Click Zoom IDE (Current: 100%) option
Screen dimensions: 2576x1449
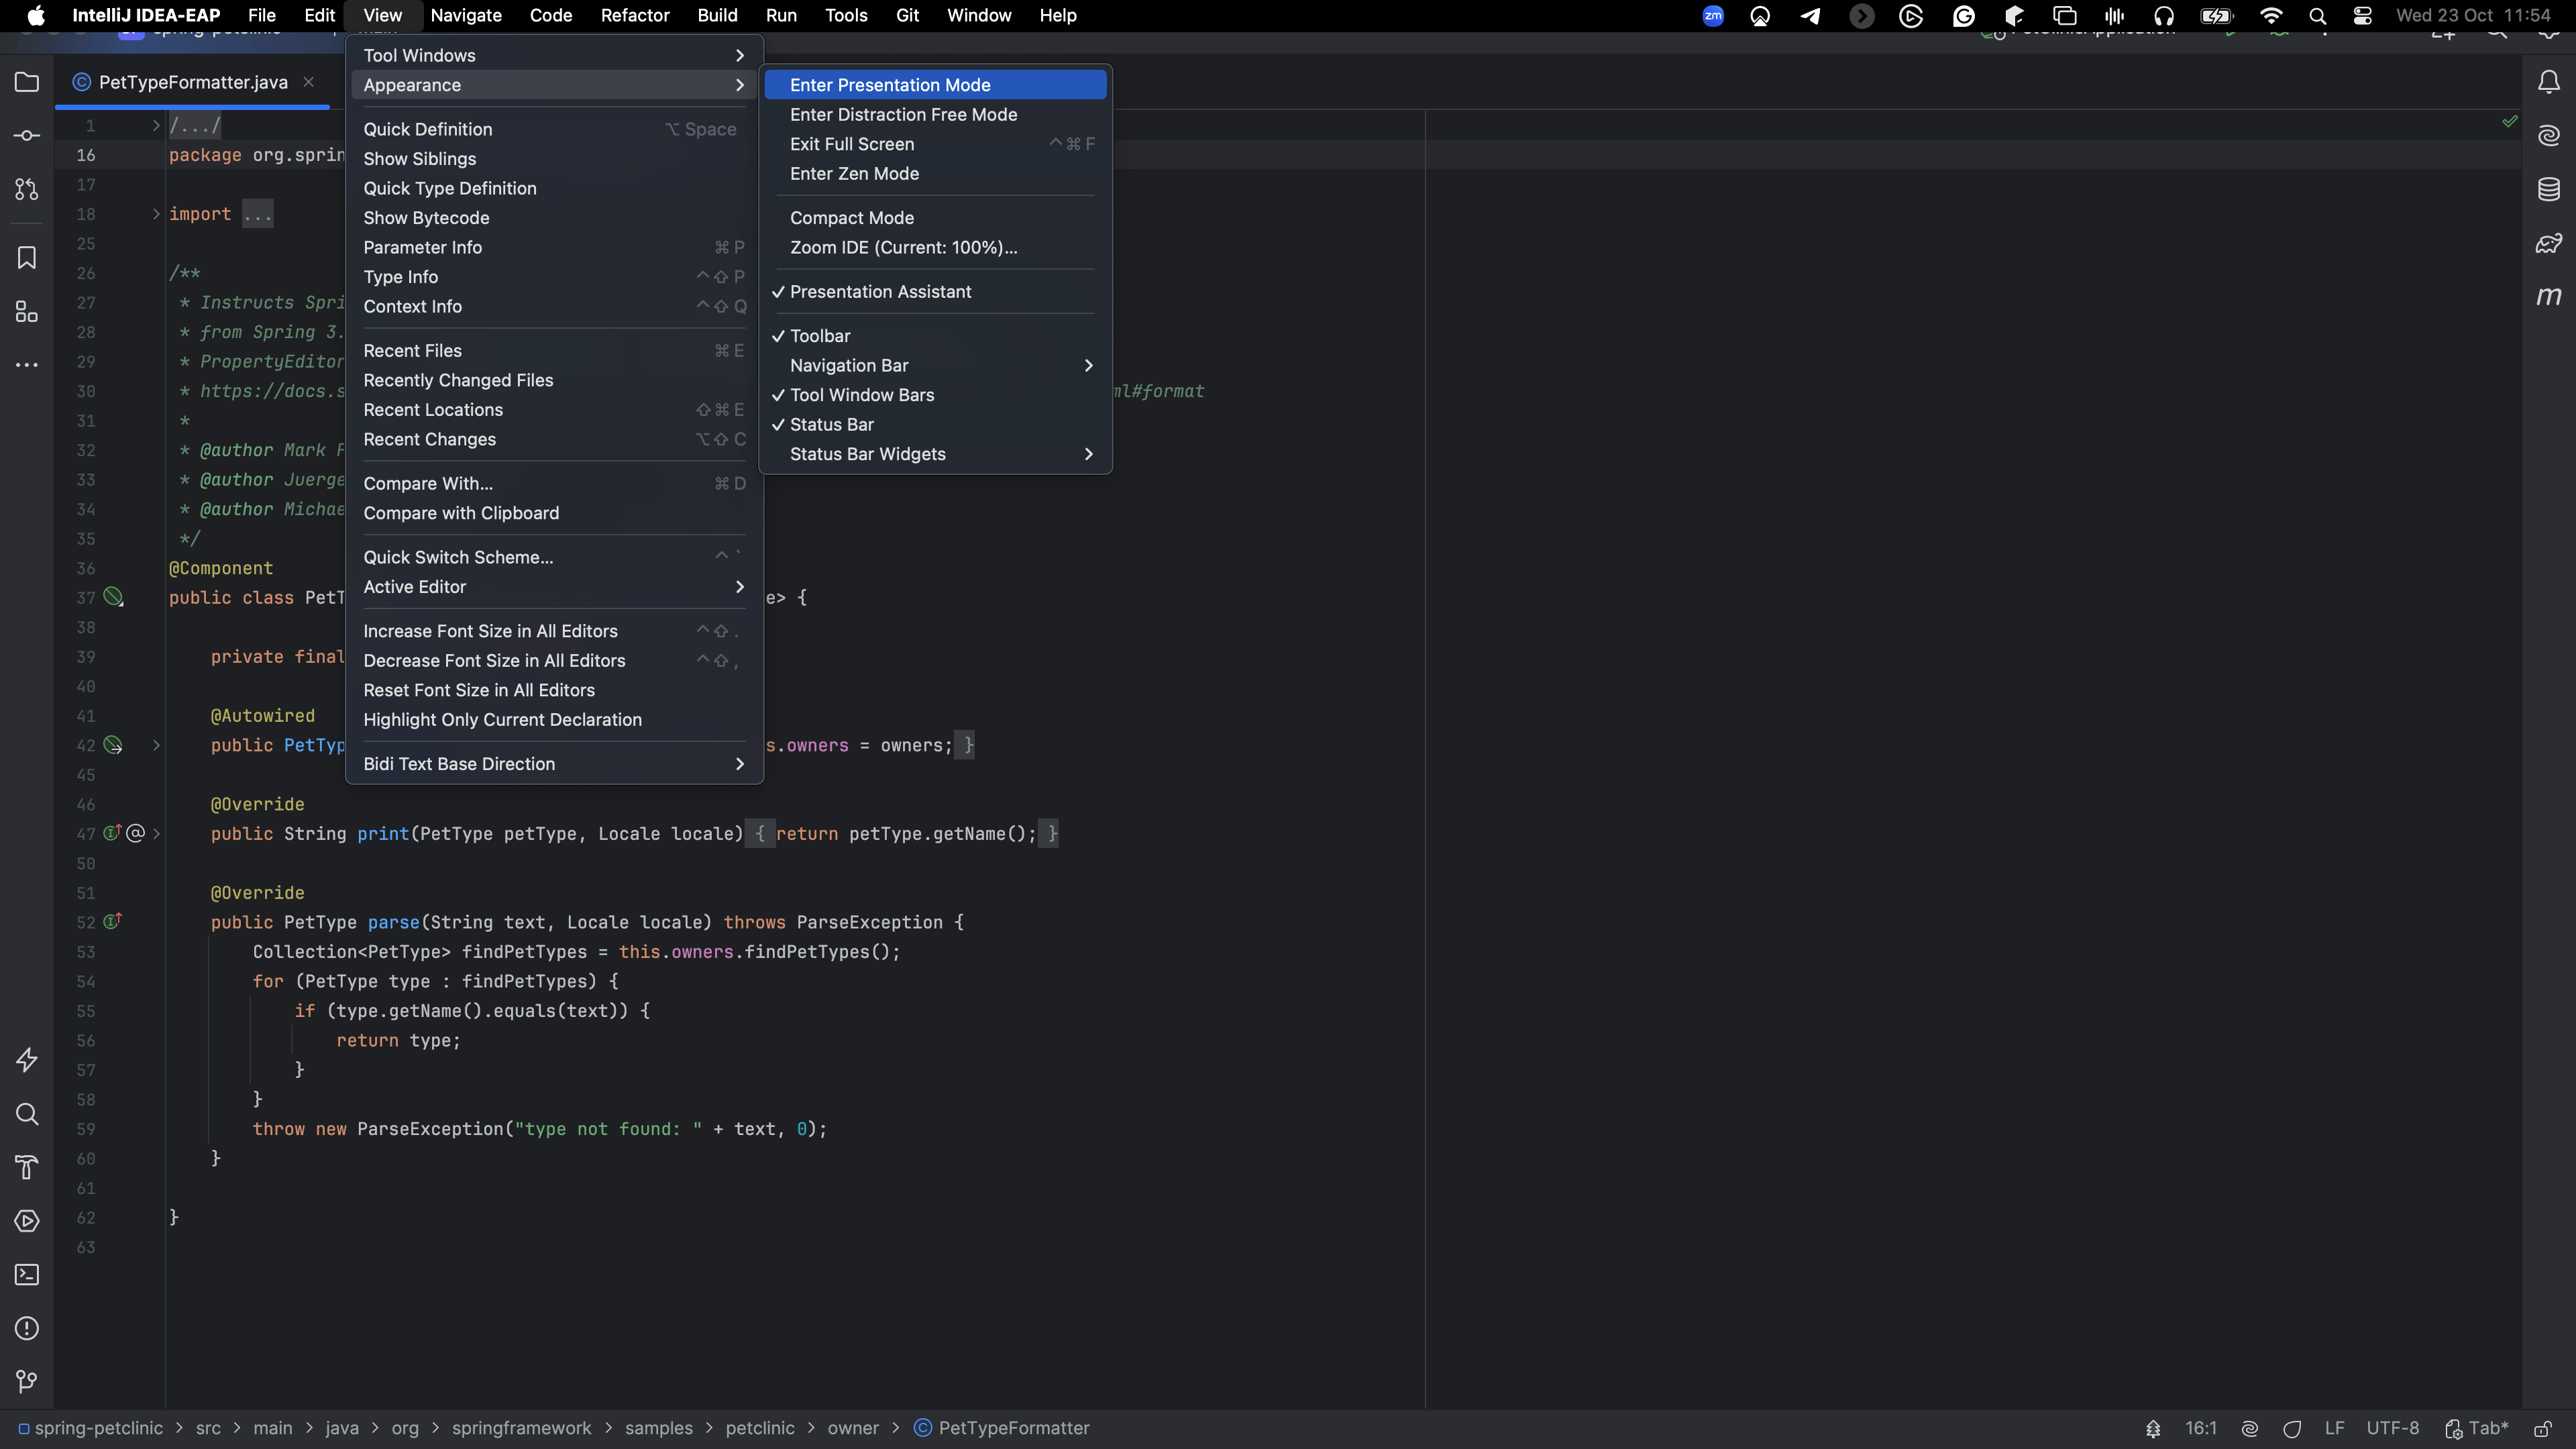[906, 246]
